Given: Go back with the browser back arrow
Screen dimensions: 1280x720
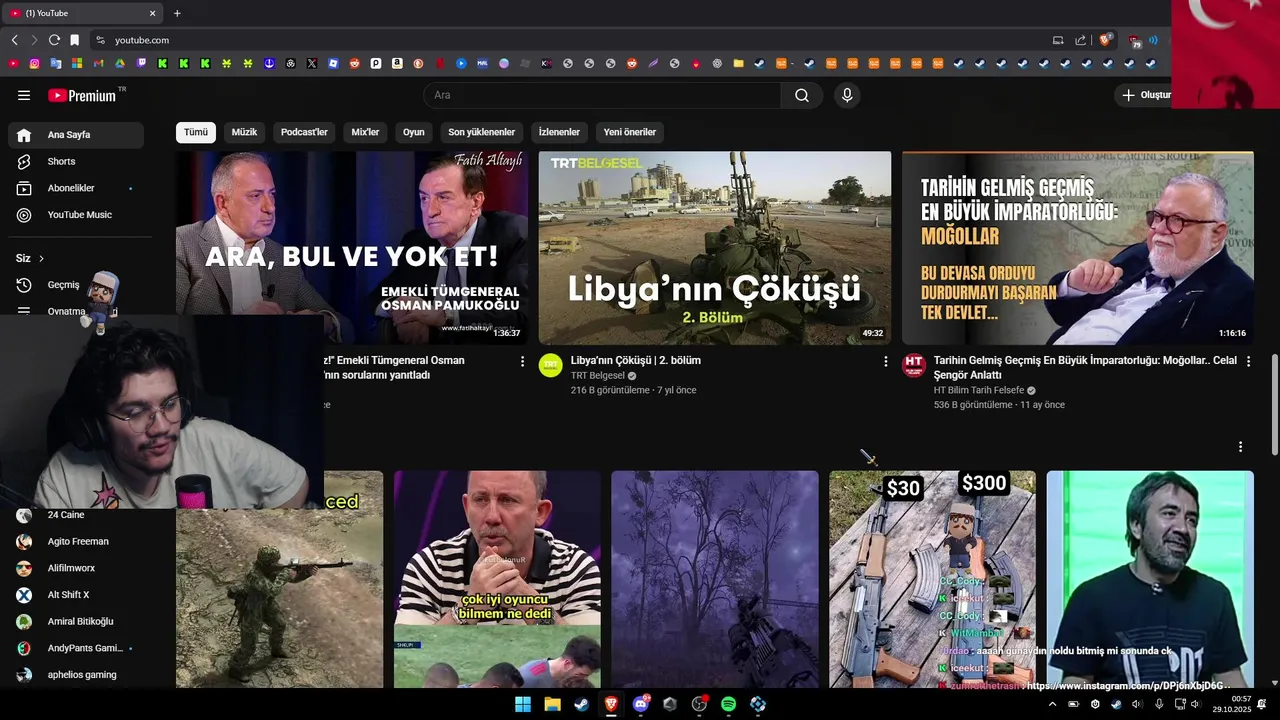Looking at the screenshot, I should tap(14, 40).
